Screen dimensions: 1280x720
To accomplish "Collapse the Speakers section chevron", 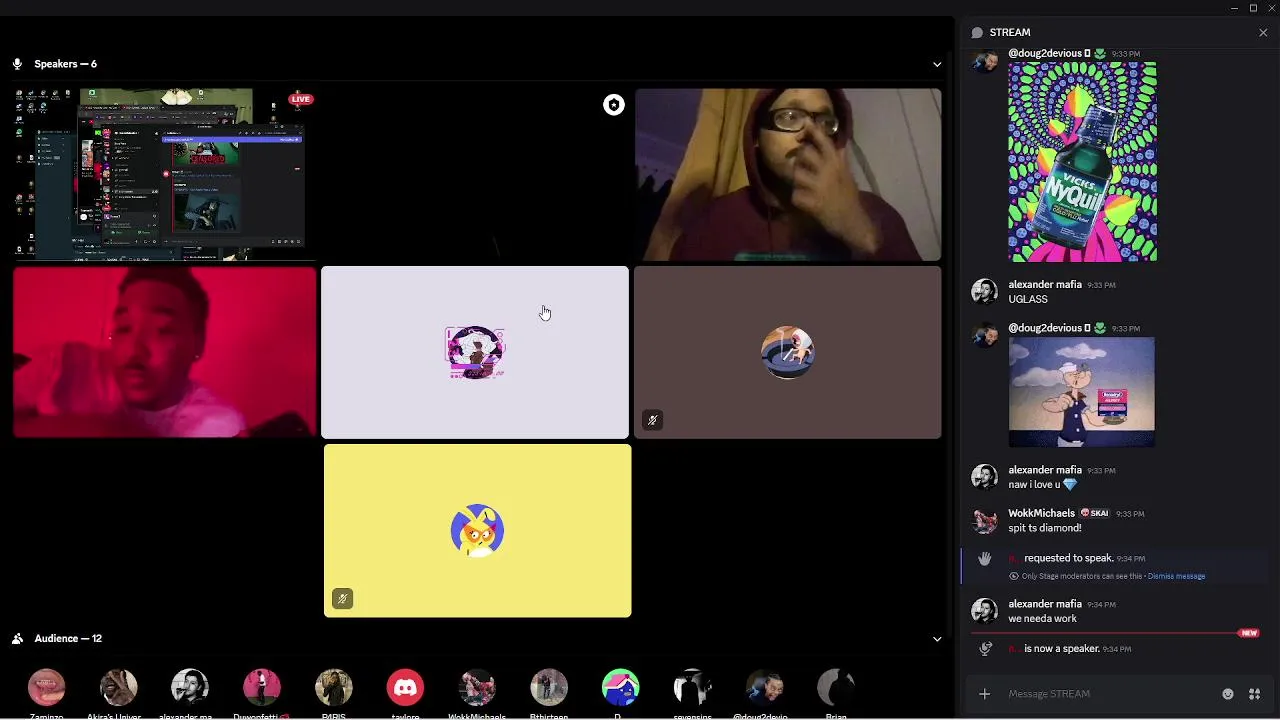I will click(x=937, y=64).
